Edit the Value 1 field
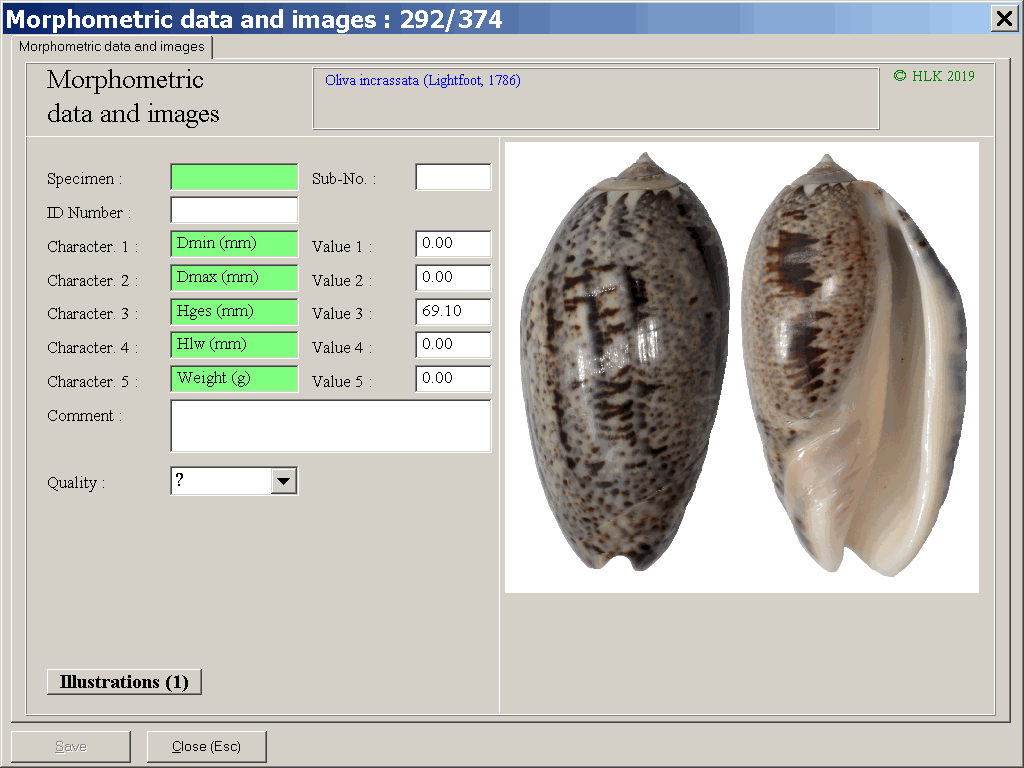 [453, 244]
